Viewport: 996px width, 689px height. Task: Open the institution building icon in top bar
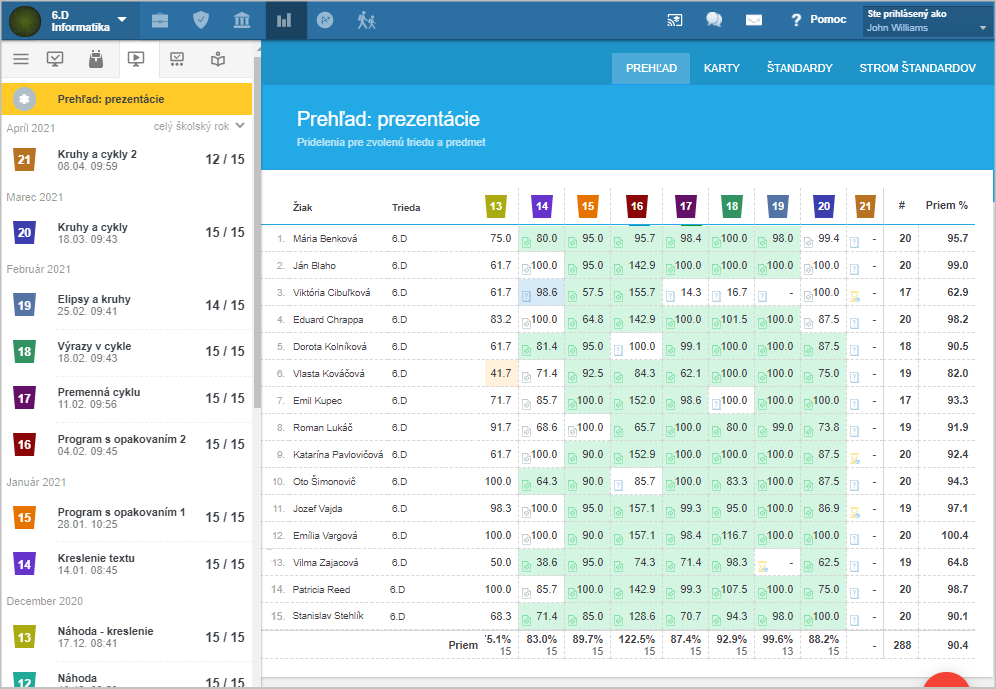point(242,20)
